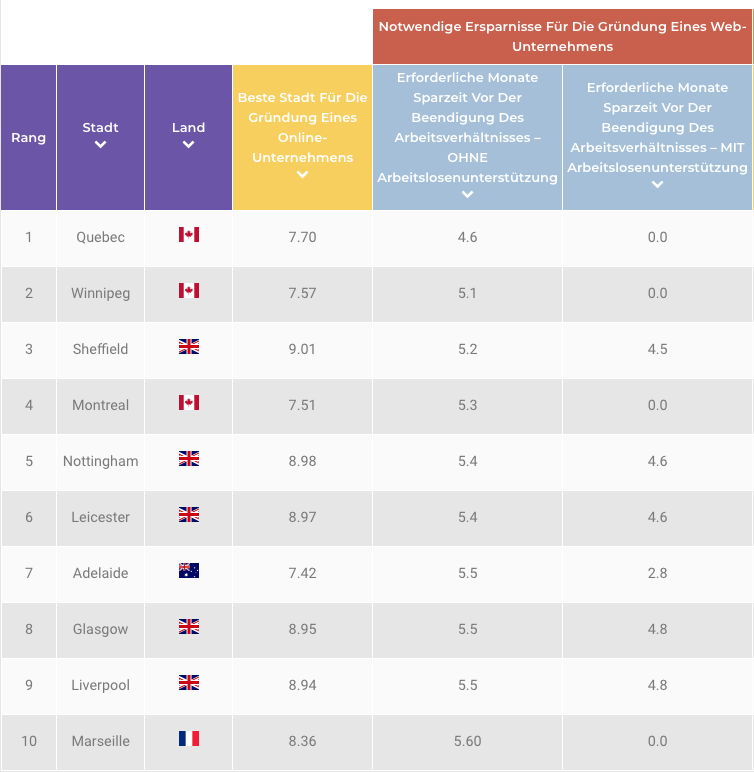This screenshot has height=772, width=754.
Task: Click the UK flag beside Sheffield
Action: (188, 347)
